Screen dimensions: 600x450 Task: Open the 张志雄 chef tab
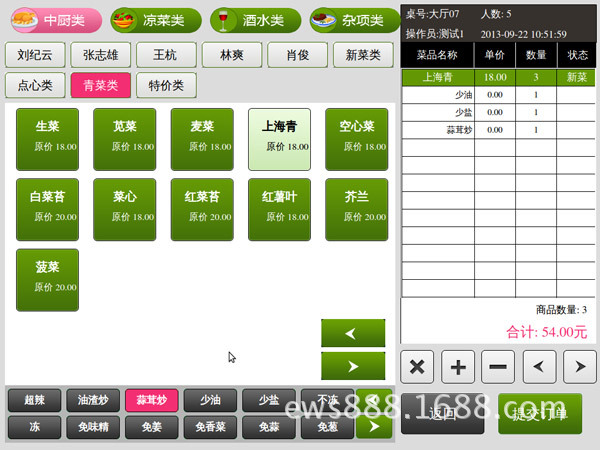click(101, 55)
